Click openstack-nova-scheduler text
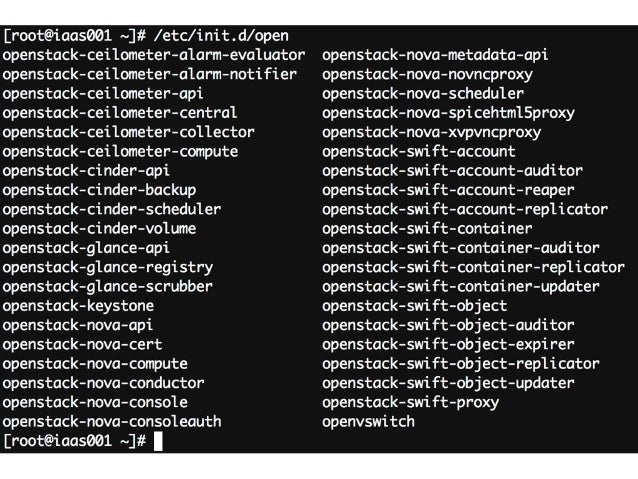The width and height of the screenshot is (638, 479). [423, 94]
